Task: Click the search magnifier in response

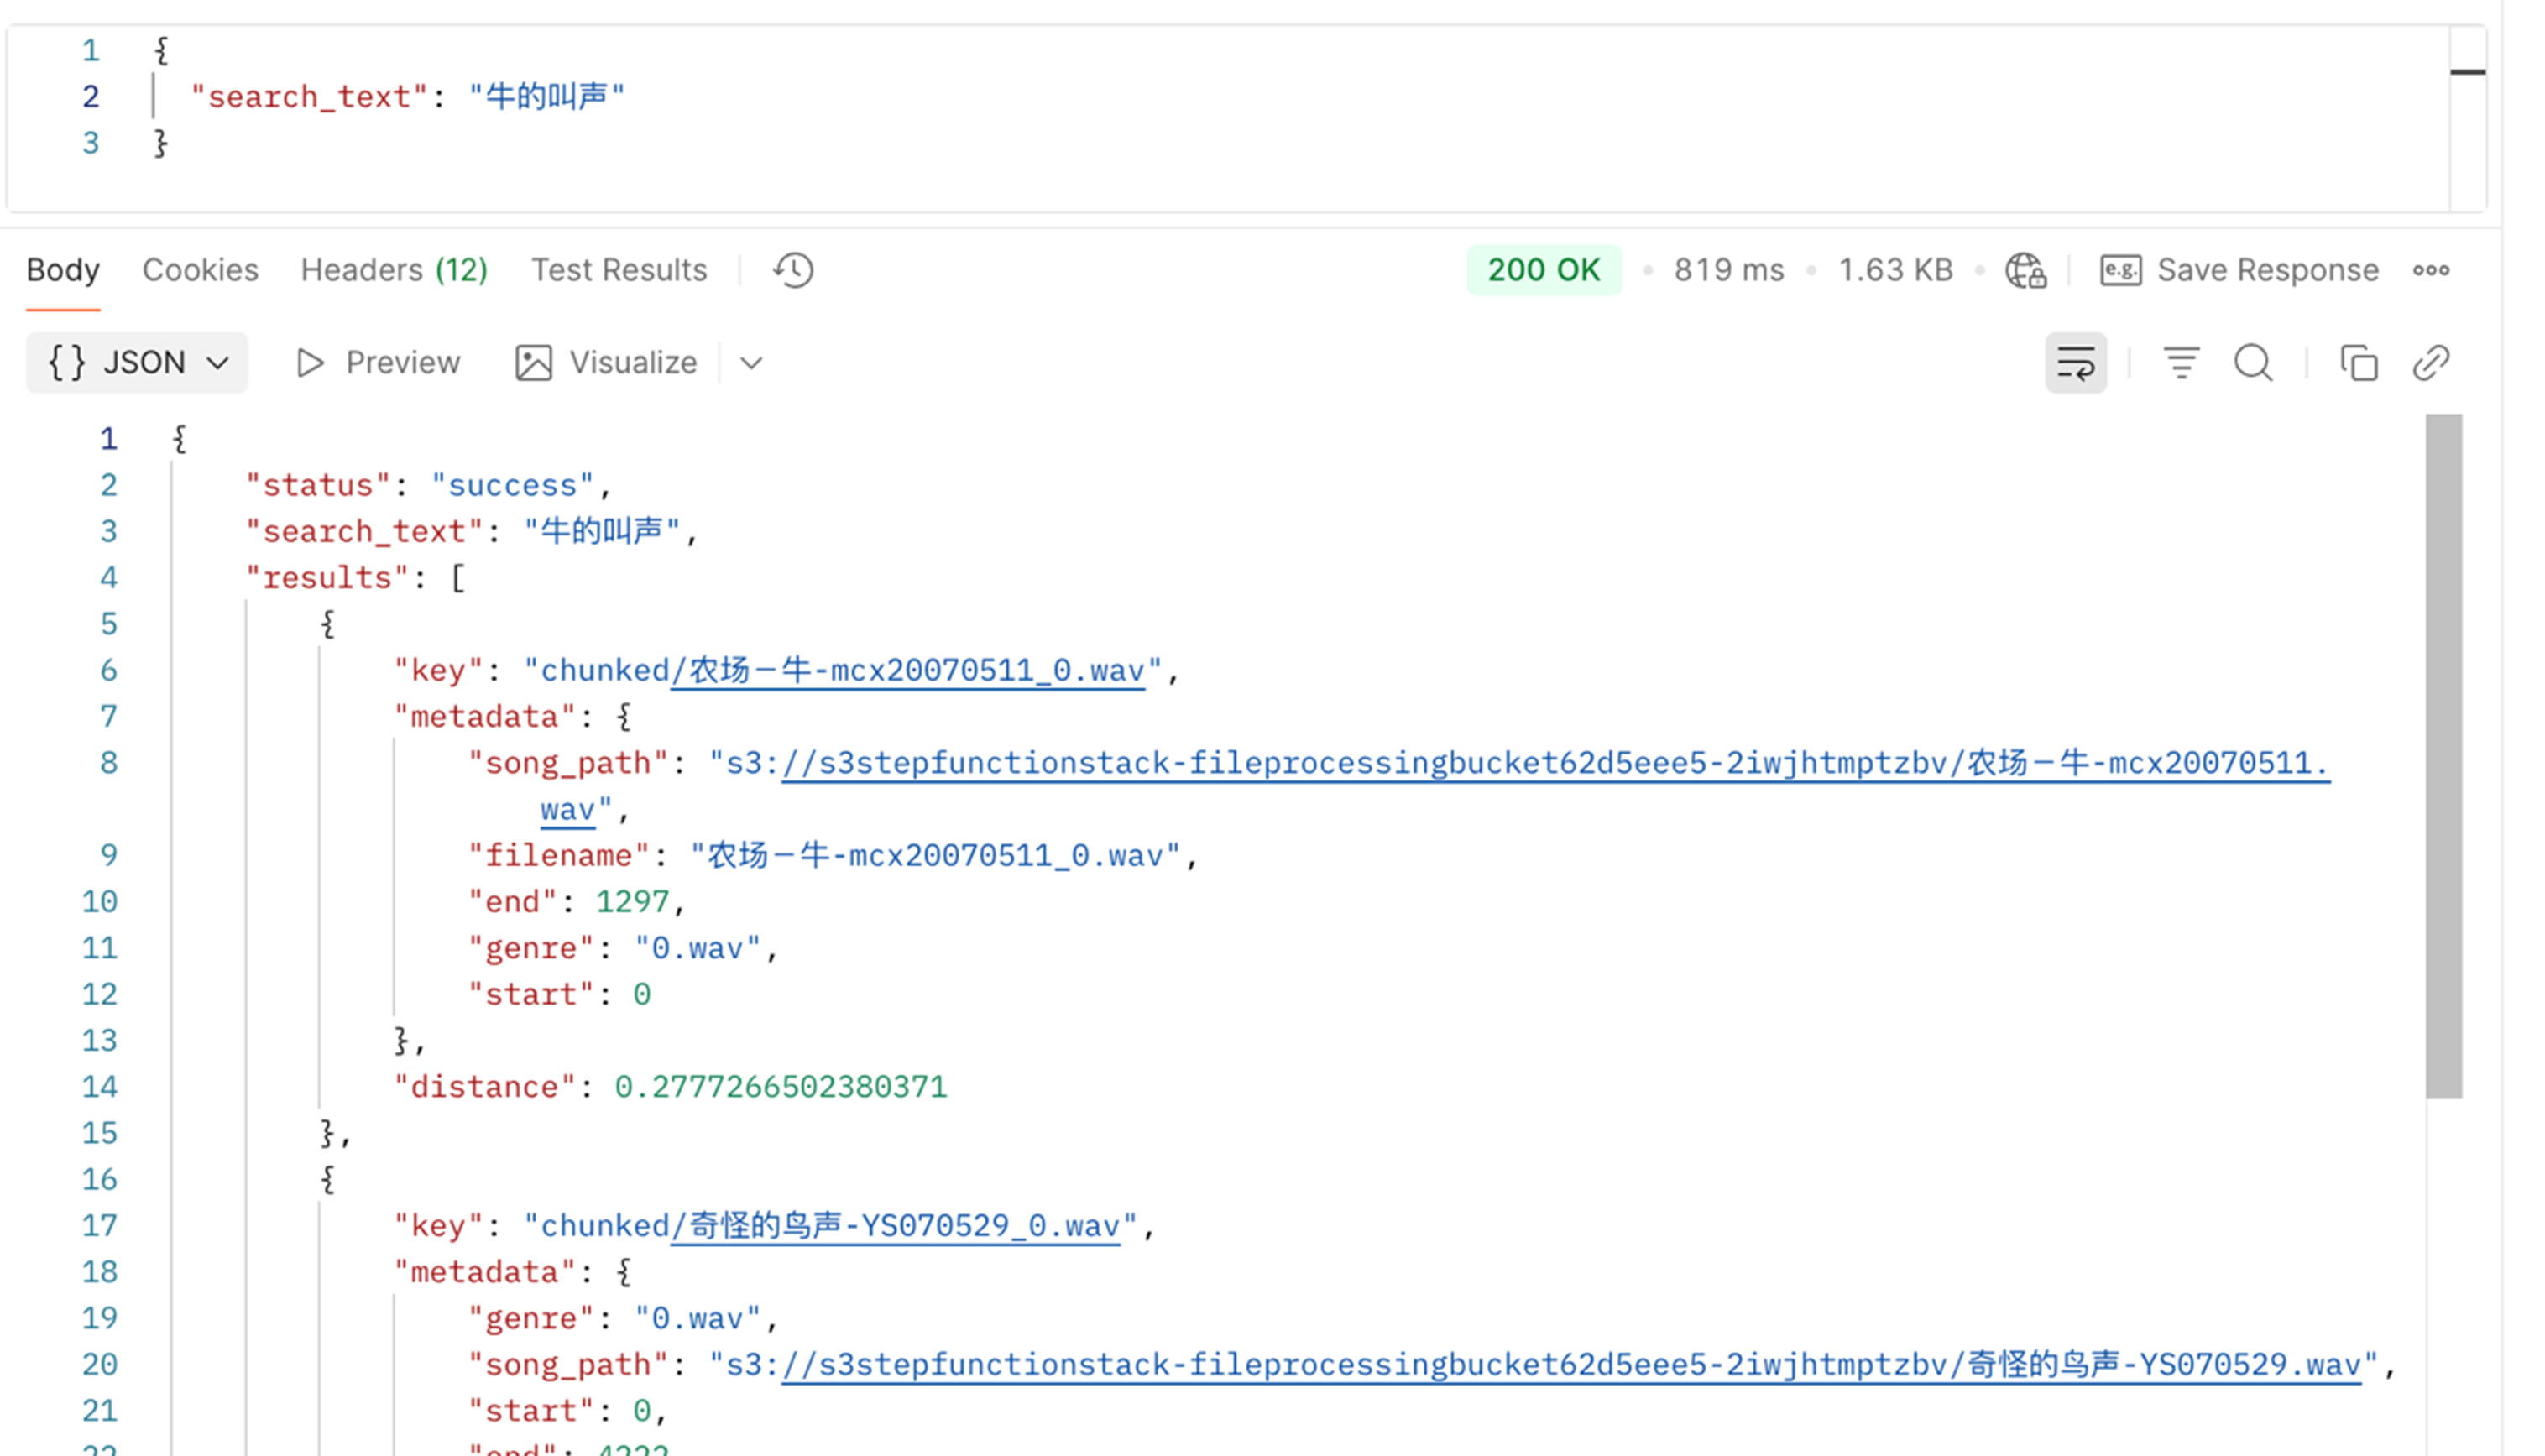Action: tap(2253, 363)
